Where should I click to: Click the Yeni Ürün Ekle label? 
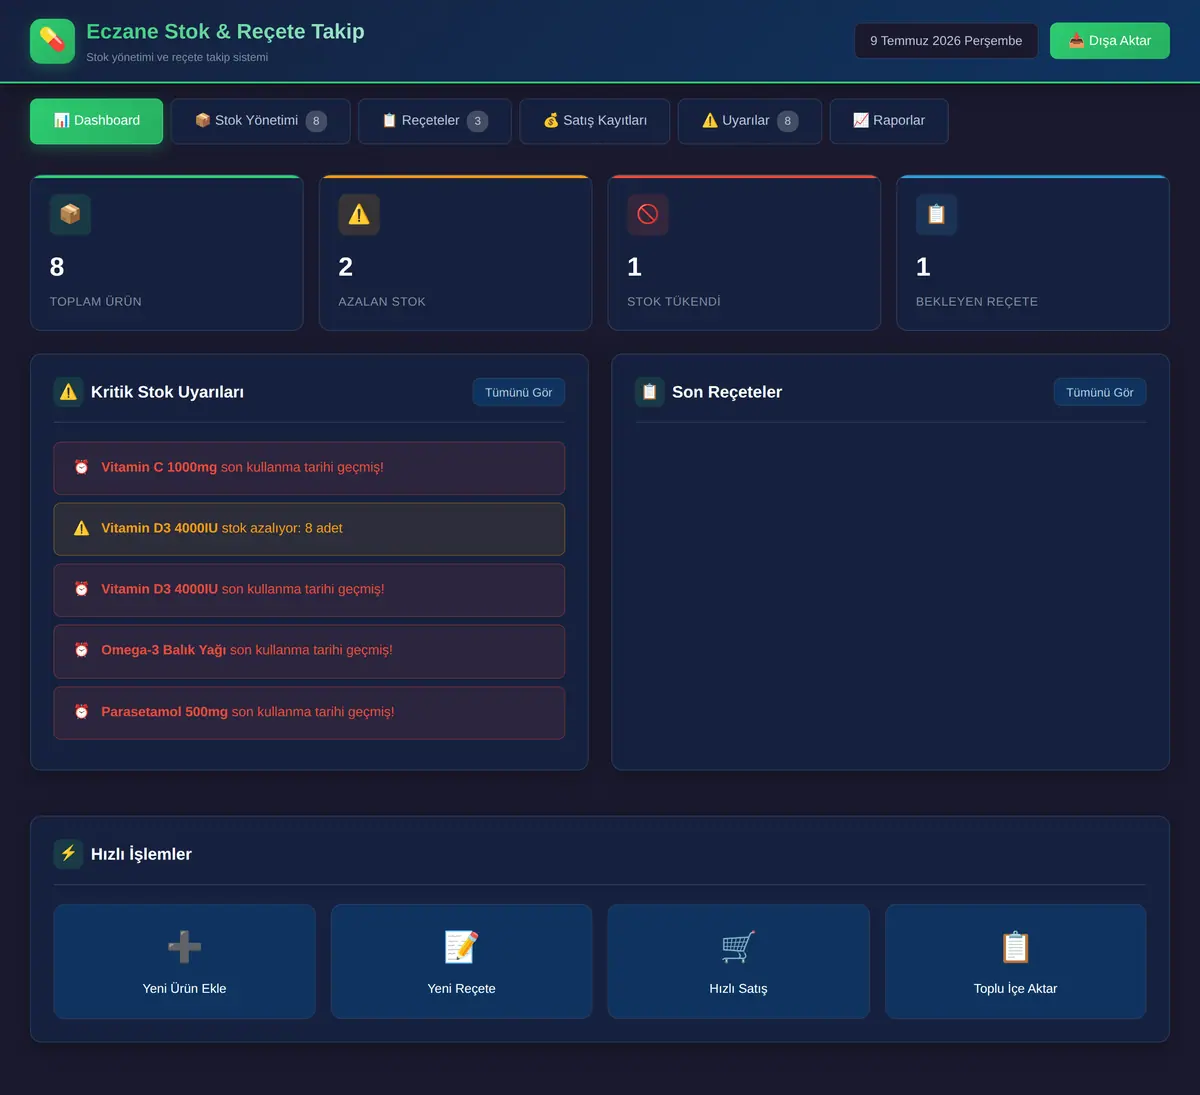(x=184, y=988)
